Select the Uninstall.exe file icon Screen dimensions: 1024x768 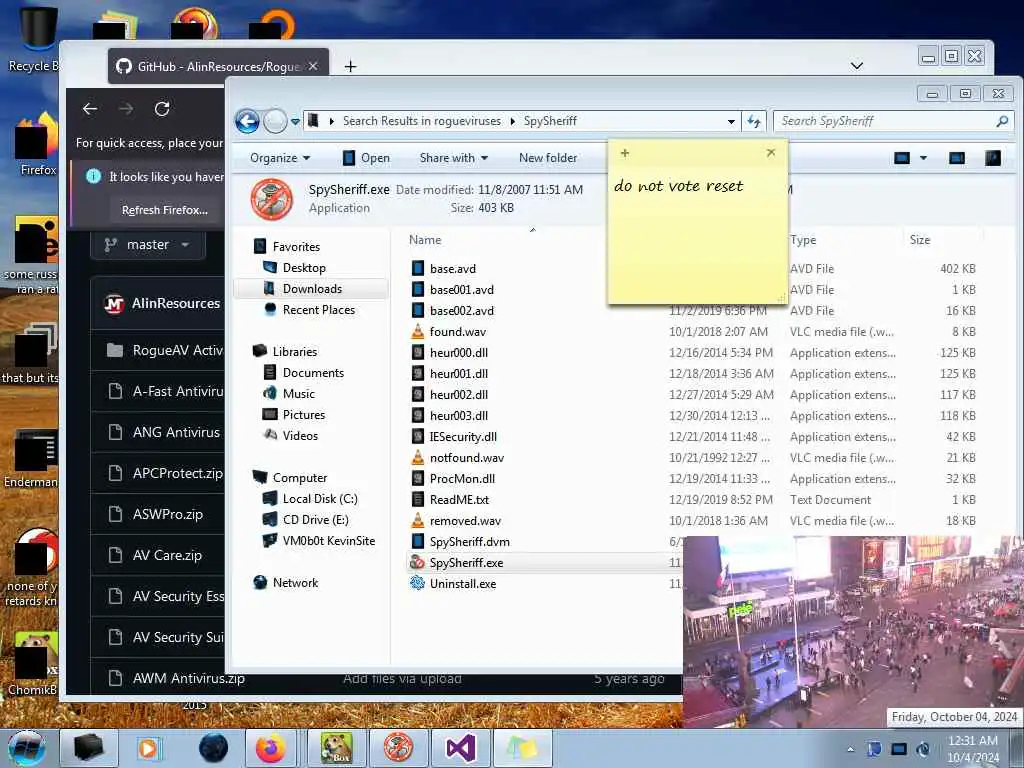coord(417,583)
